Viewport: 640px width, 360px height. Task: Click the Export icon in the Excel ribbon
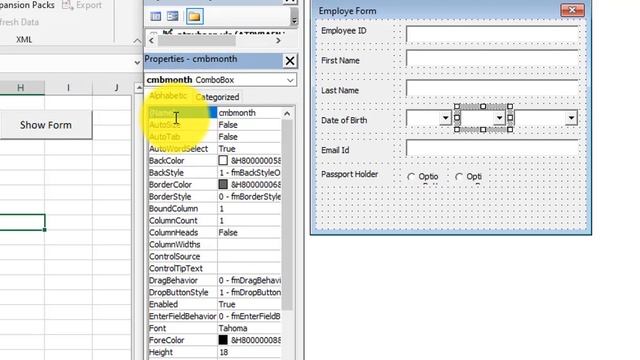(82, 5)
